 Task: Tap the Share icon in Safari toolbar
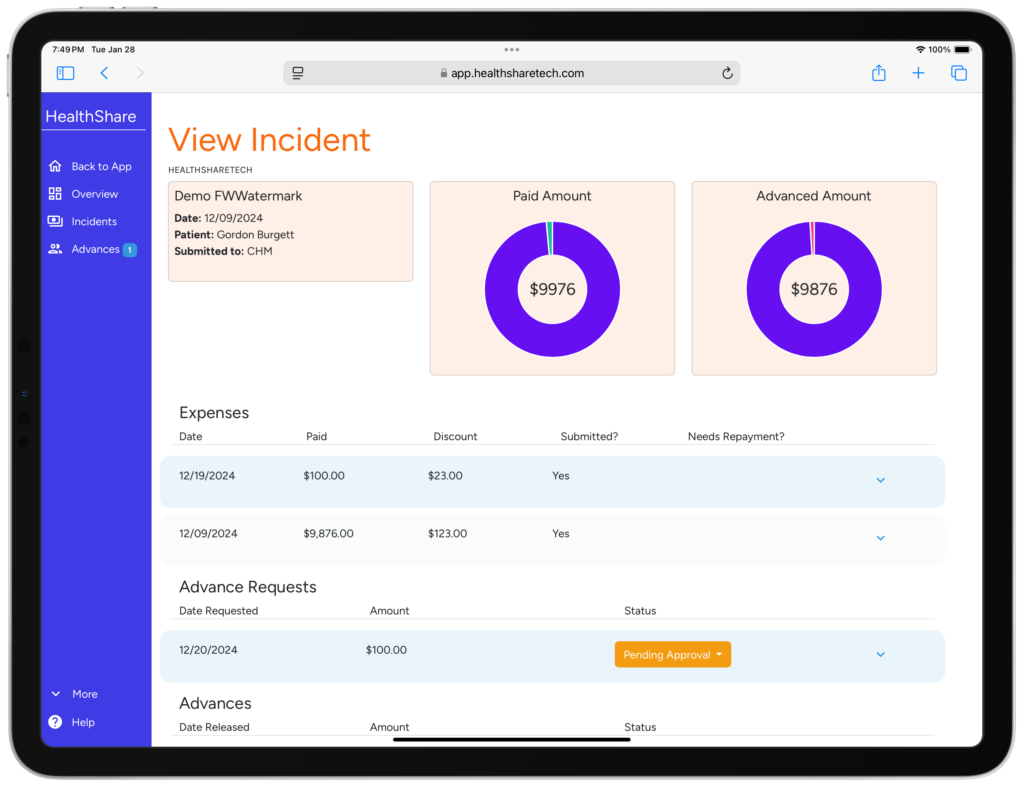pos(878,72)
